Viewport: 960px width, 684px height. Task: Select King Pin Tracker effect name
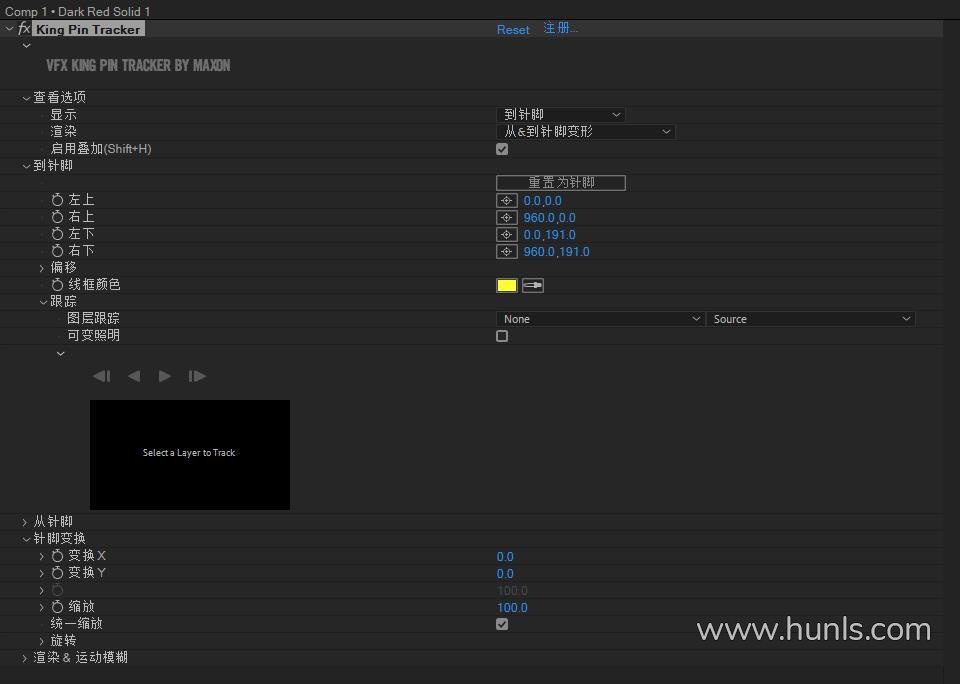(88, 29)
